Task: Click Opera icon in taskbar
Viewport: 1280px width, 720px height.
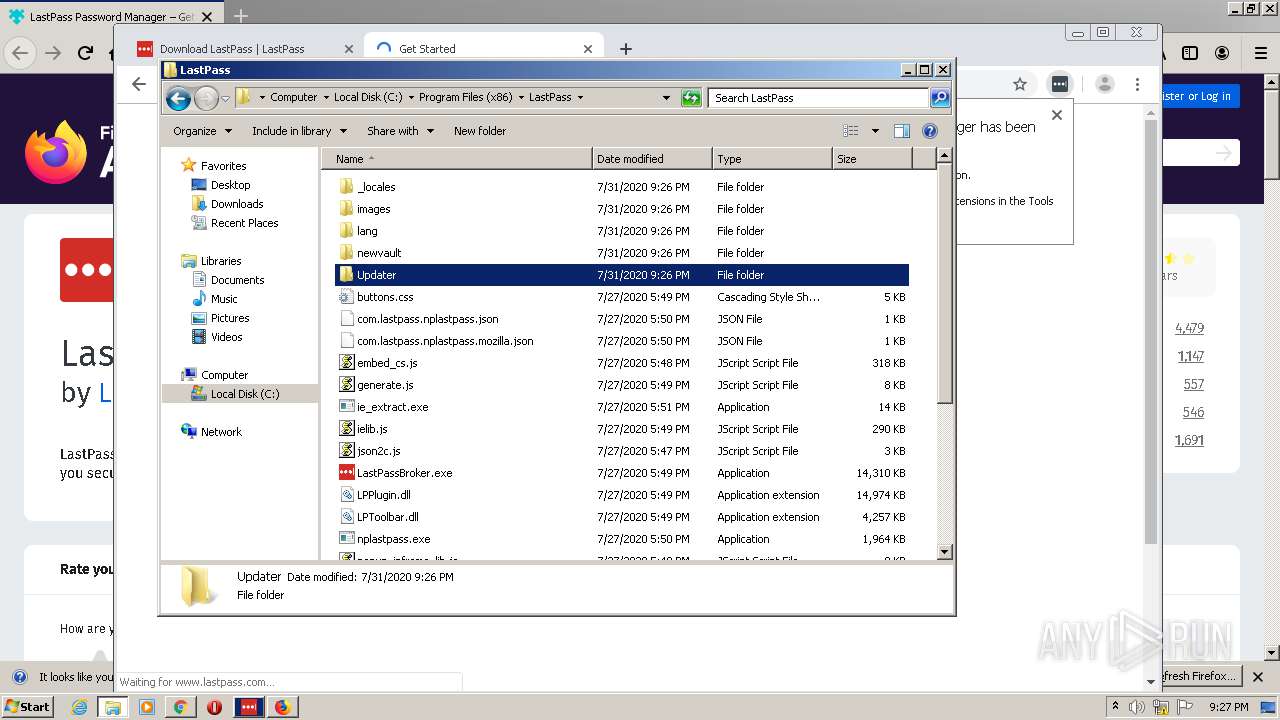Action: coord(214,707)
